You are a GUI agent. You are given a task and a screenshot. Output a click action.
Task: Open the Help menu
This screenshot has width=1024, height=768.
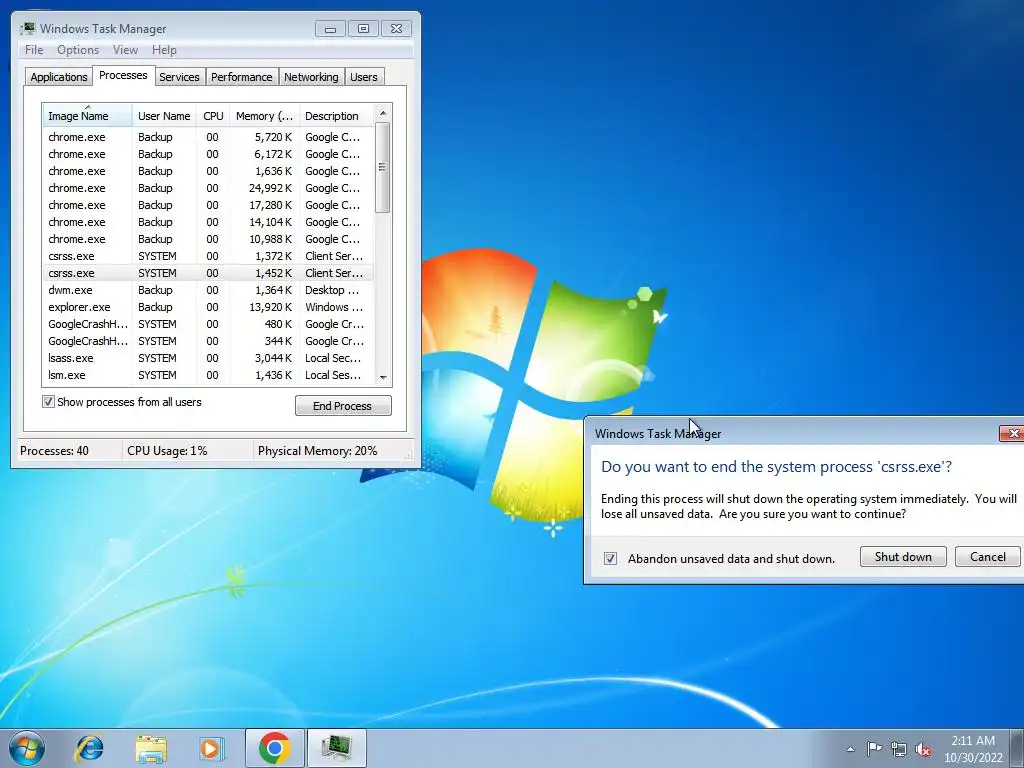164,50
